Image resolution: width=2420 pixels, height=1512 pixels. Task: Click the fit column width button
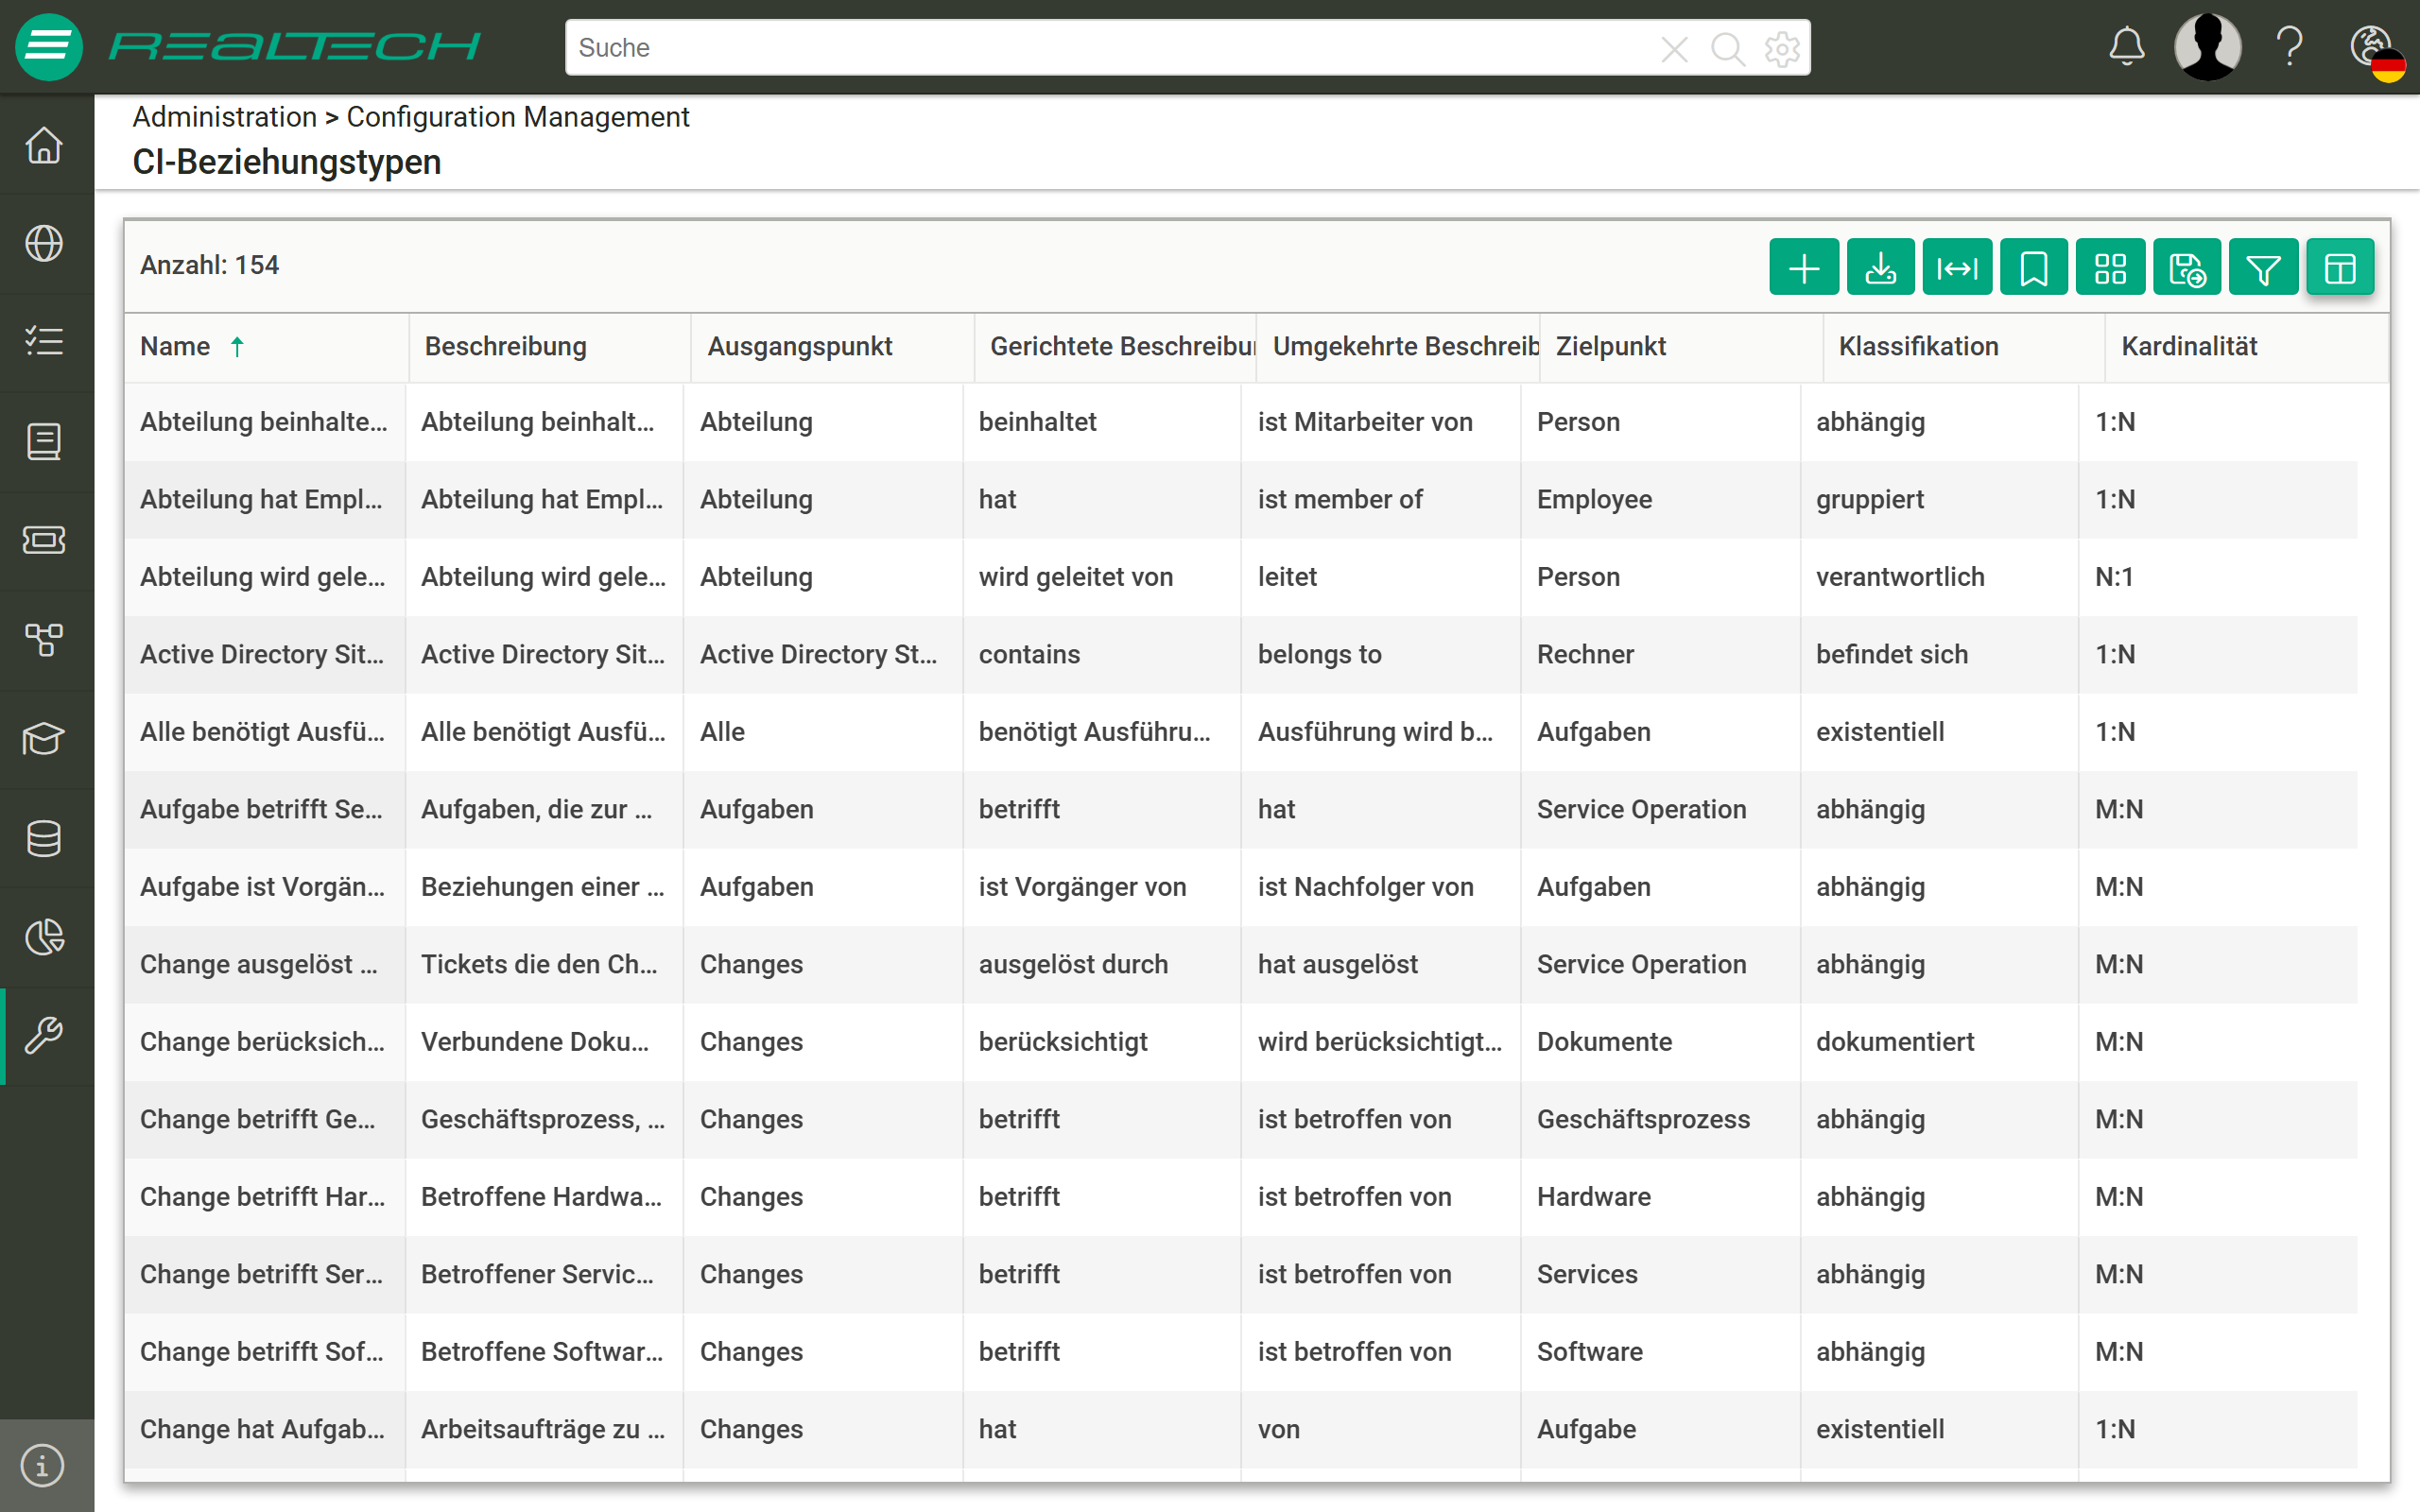click(x=1957, y=268)
